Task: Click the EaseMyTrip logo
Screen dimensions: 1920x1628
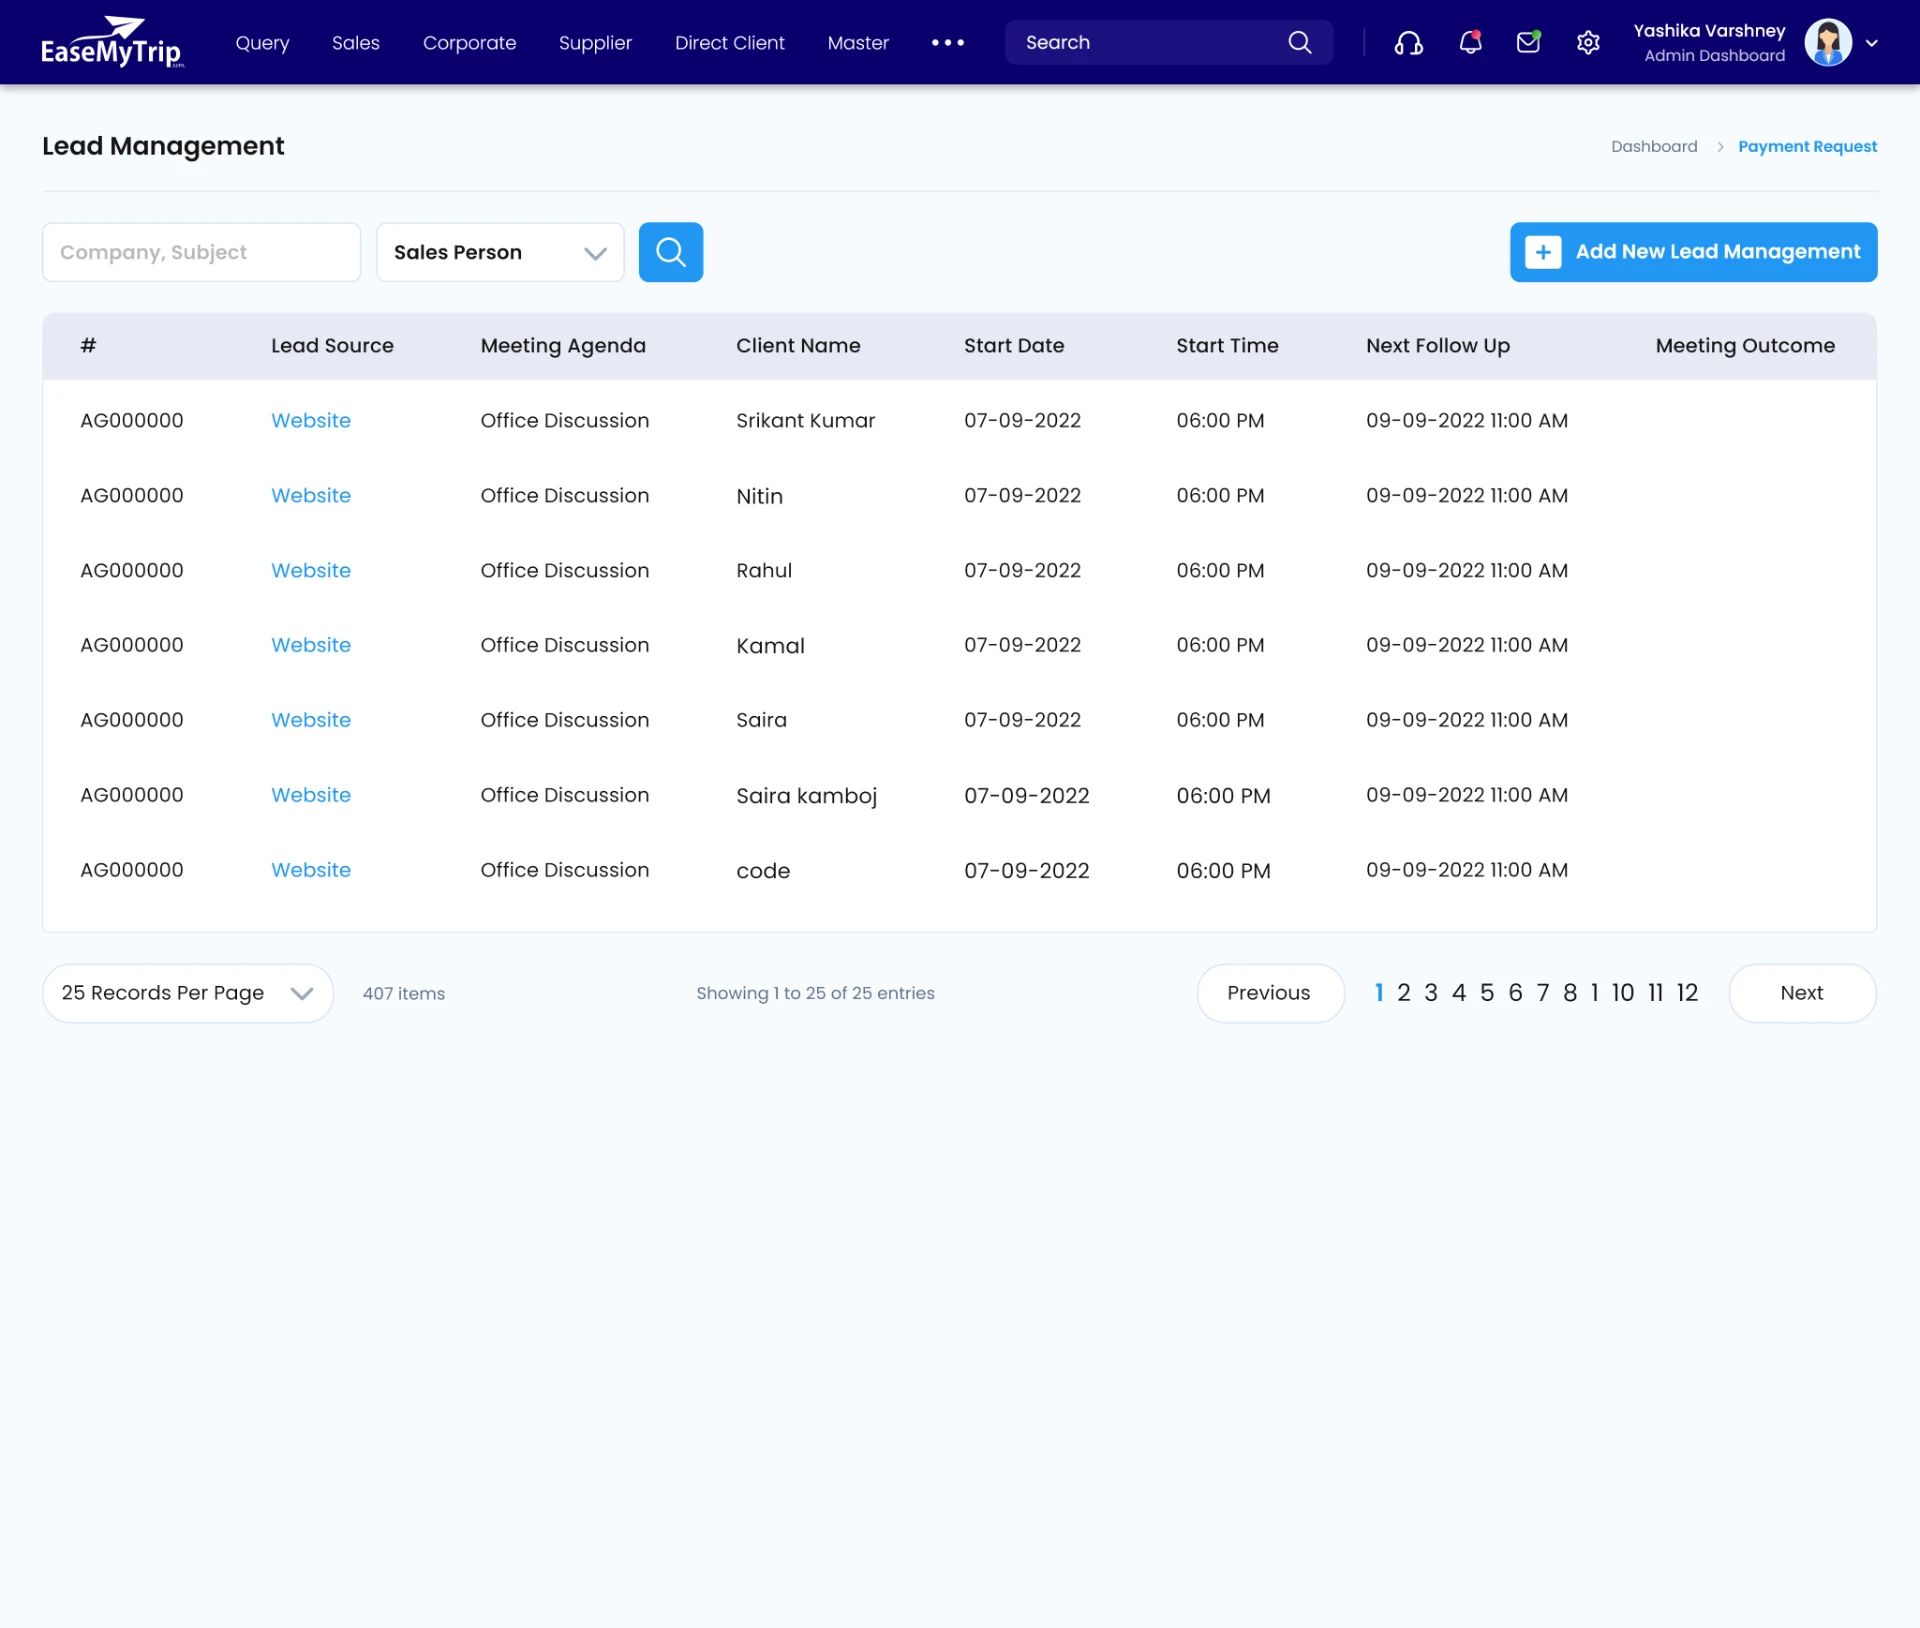Action: tap(112, 42)
